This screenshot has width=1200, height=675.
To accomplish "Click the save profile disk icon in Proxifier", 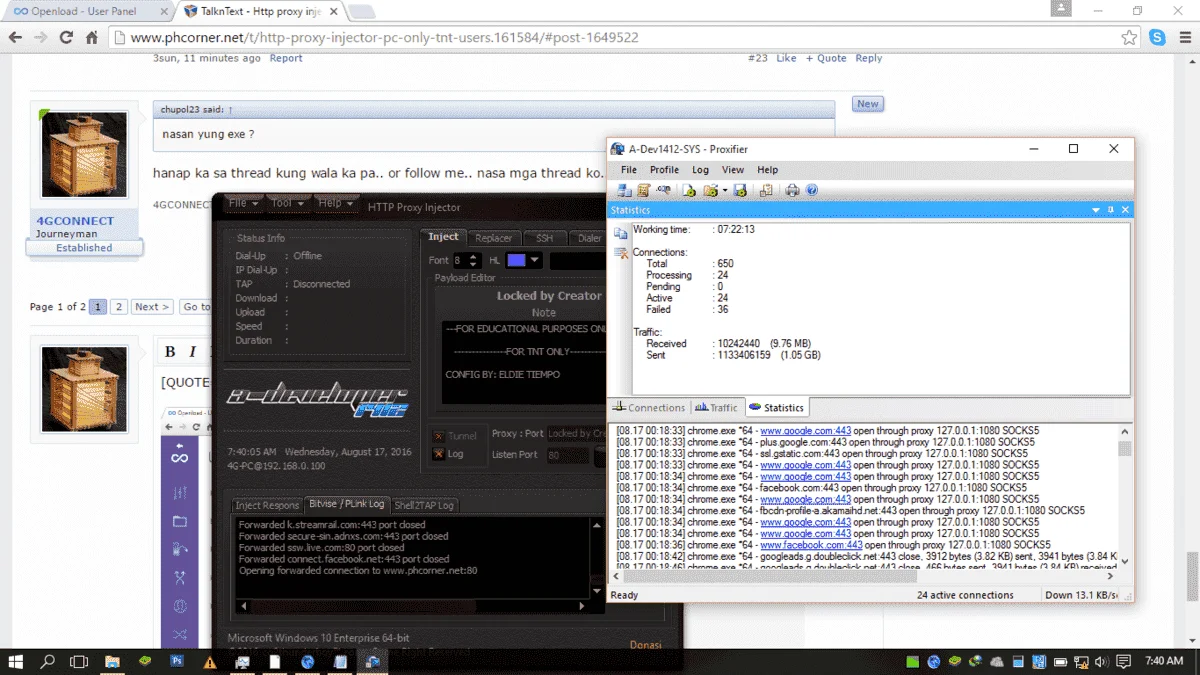I will (x=740, y=190).
